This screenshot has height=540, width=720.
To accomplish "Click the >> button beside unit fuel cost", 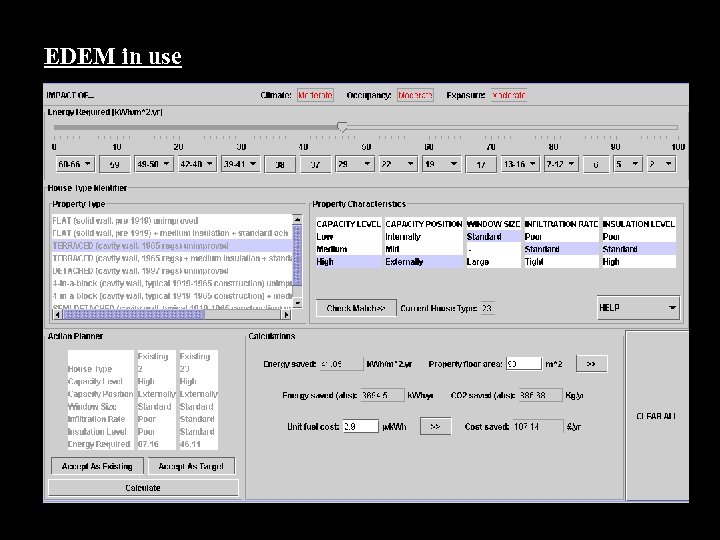I will [x=435, y=427].
